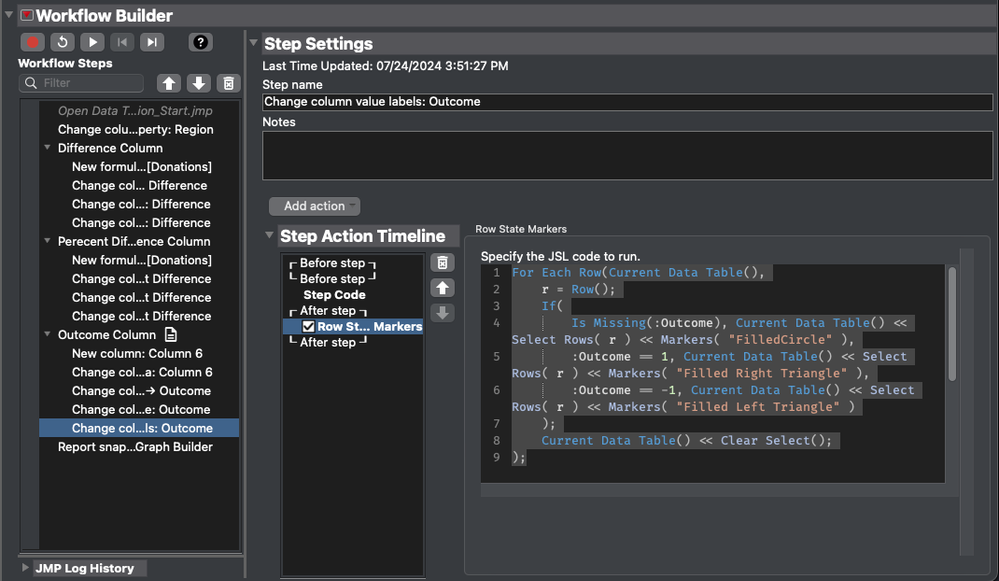The width and height of the screenshot is (999, 581).
Task: Select the Change col... Difference step without colon
Action: point(140,185)
